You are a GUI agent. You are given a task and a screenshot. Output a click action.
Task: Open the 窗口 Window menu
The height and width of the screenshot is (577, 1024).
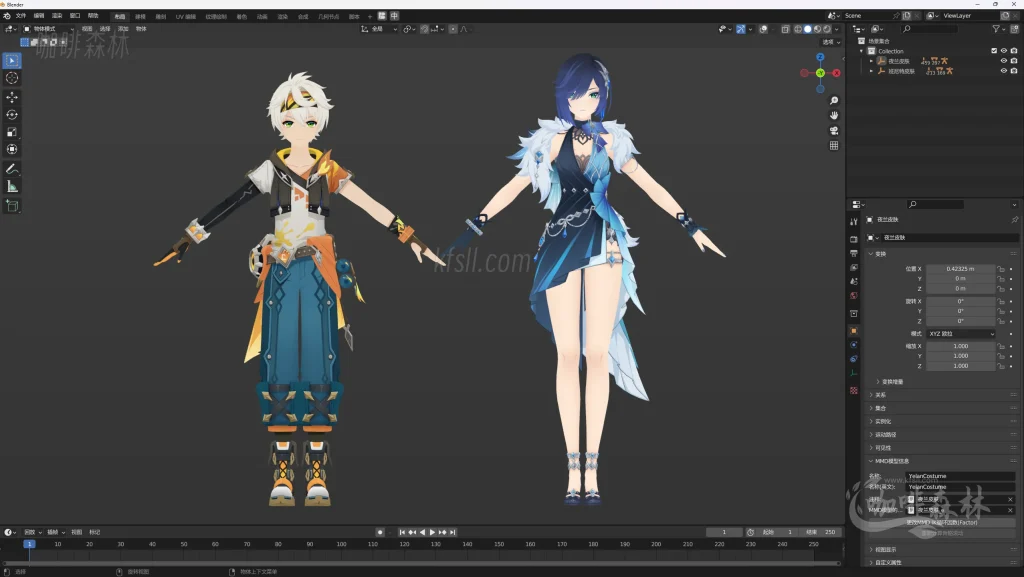pos(75,16)
